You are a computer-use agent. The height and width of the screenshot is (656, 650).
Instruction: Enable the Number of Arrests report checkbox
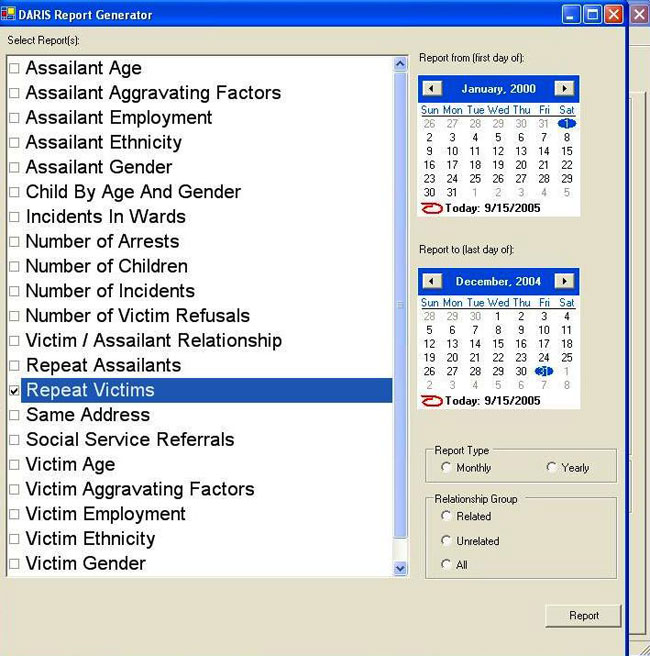14,242
